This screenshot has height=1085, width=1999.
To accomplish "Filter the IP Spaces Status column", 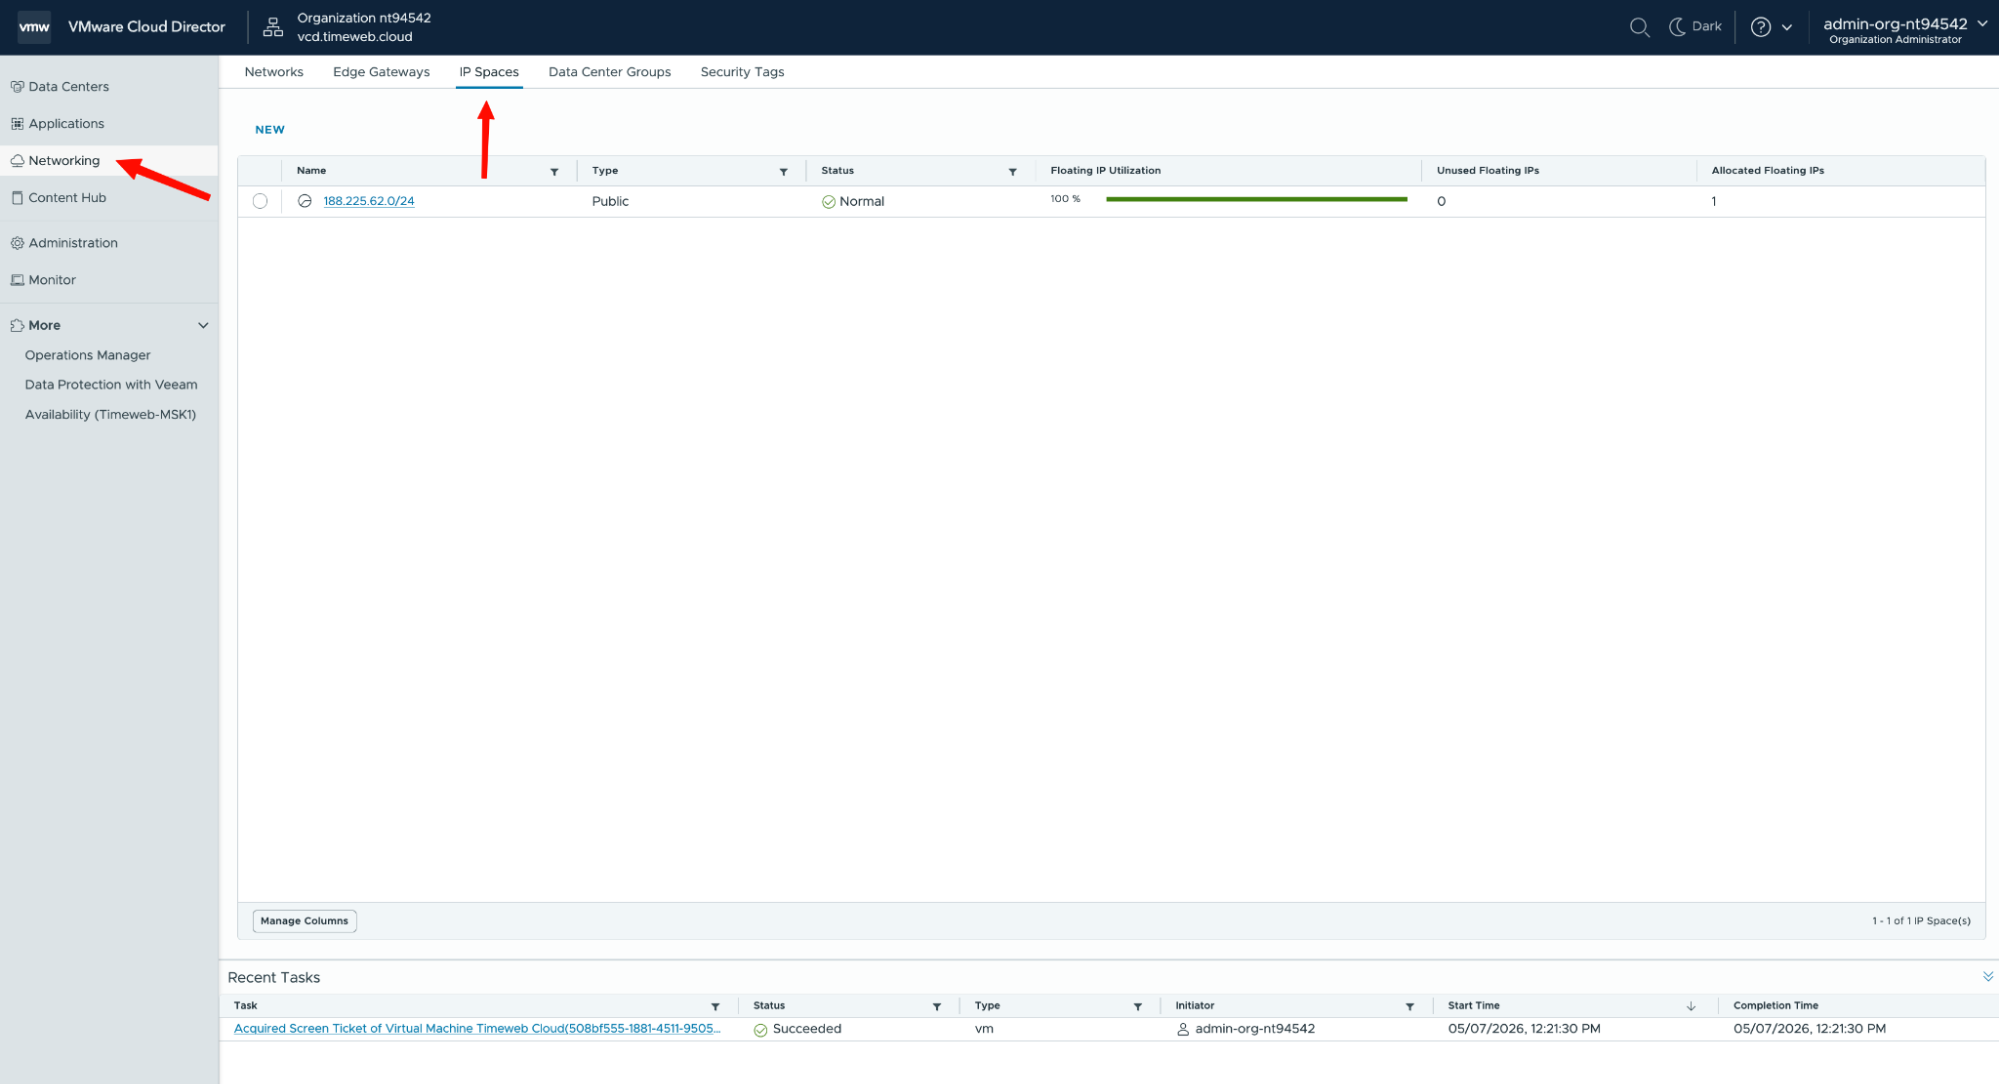I will tap(1012, 172).
